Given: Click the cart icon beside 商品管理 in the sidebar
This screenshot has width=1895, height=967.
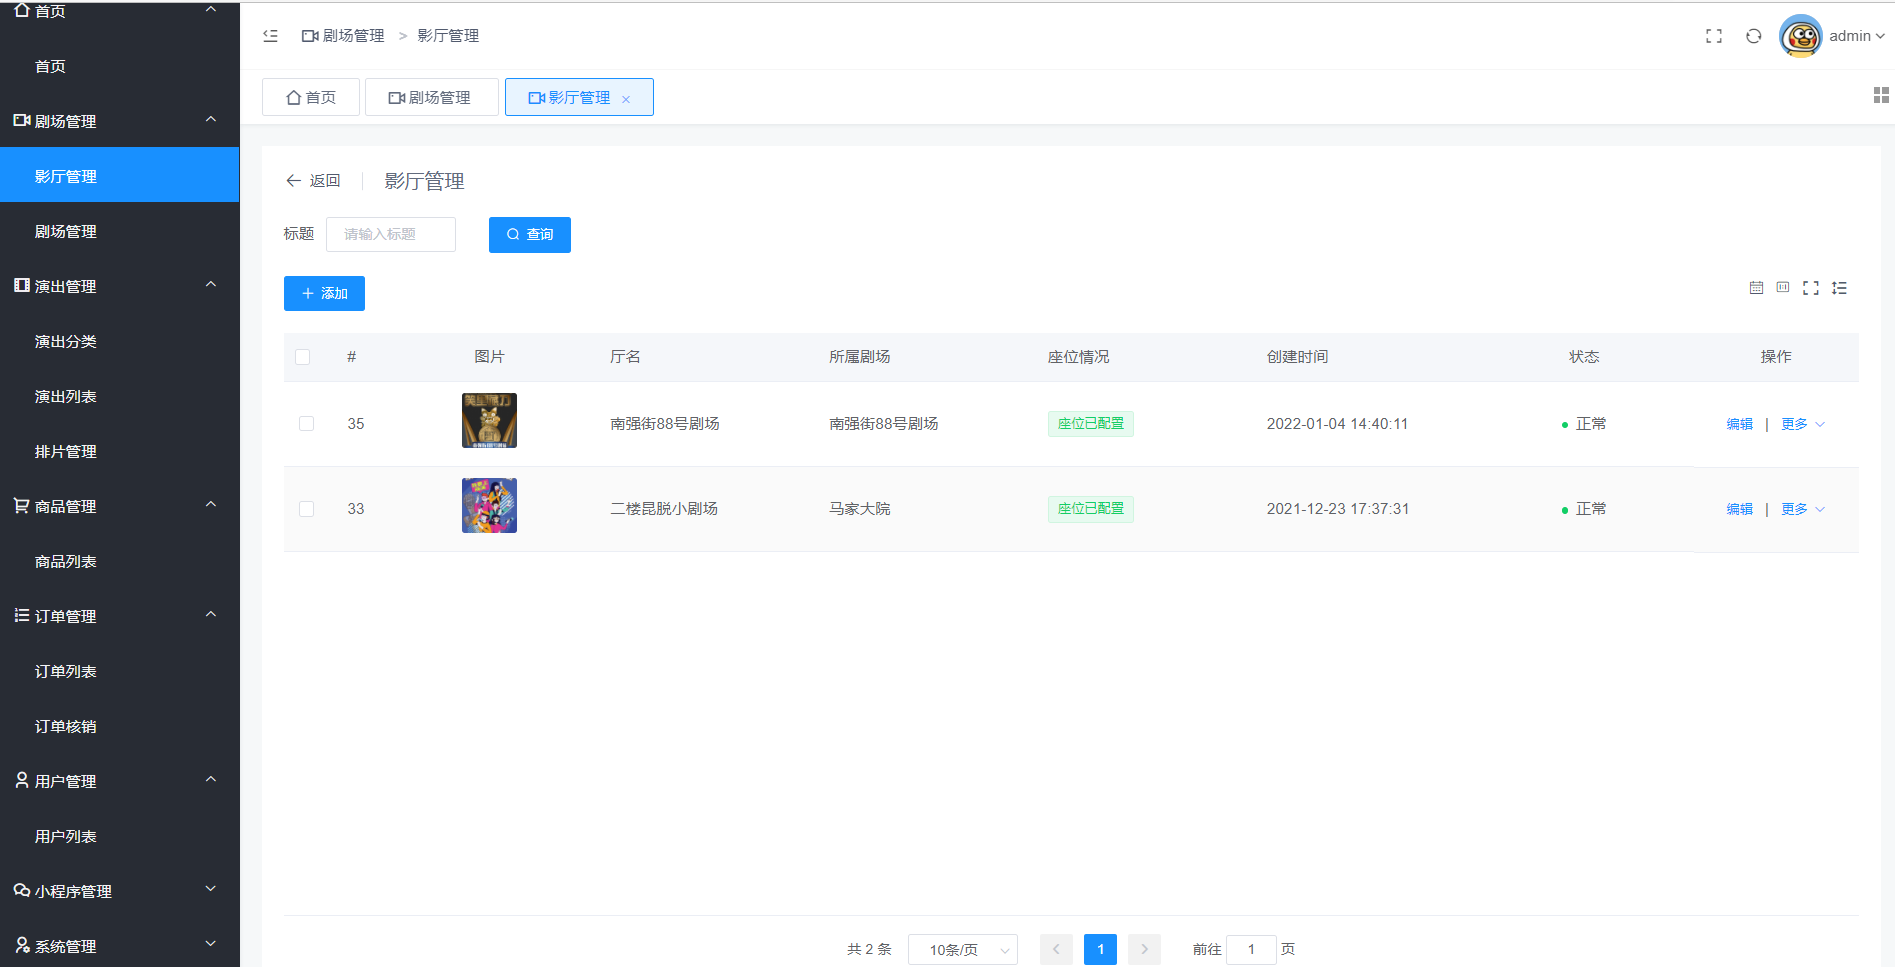Looking at the screenshot, I should [22, 505].
